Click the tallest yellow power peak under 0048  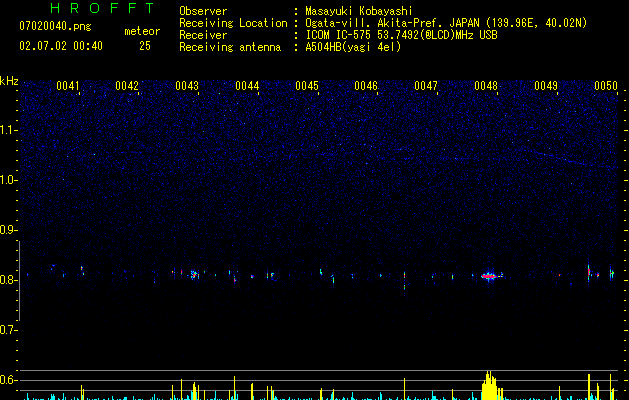point(489,385)
